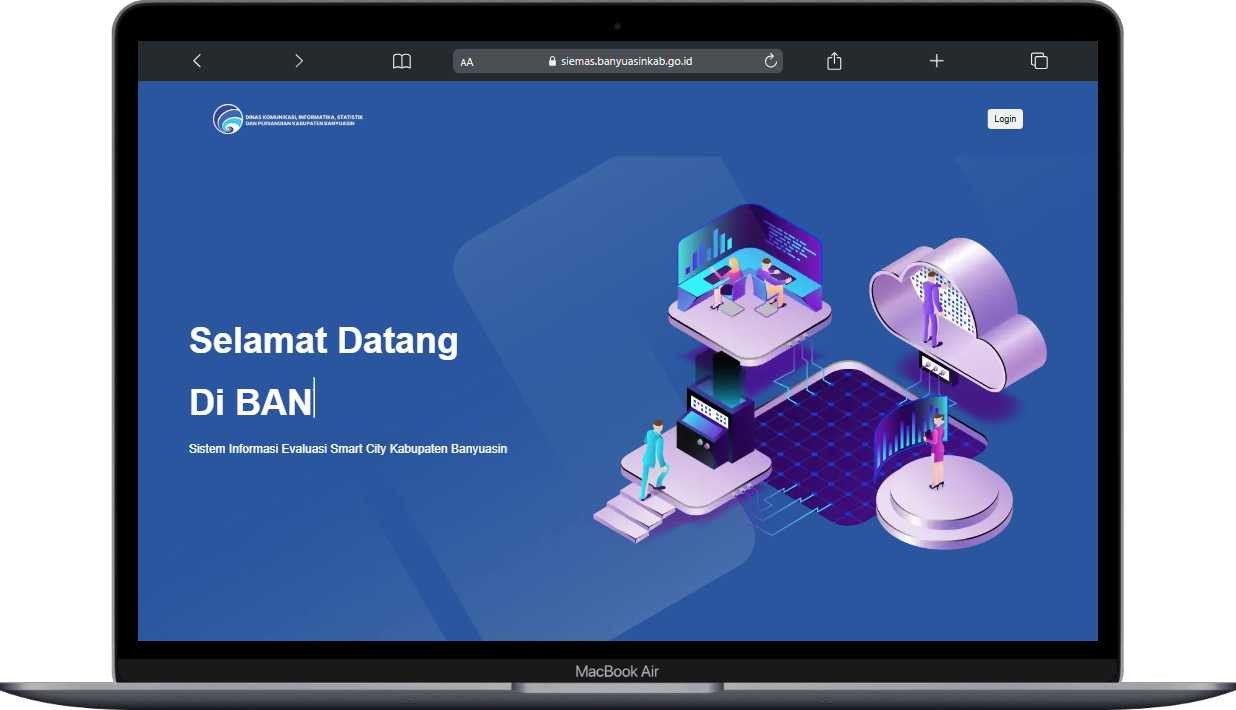Screen dimensions: 1236x710
Task: Select the siemas.banyuasinkab.go.id address field
Action: click(x=618, y=61)
